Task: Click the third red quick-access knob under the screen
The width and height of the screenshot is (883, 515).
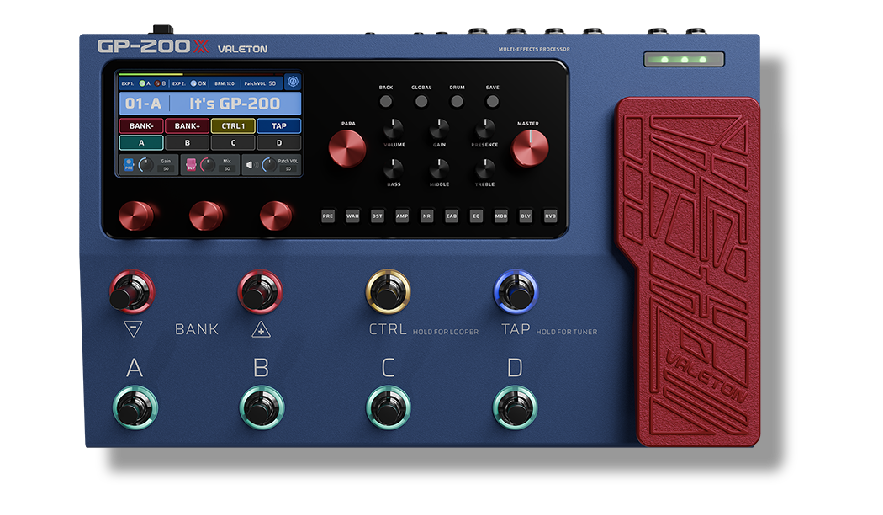Action: coord(276,216)
